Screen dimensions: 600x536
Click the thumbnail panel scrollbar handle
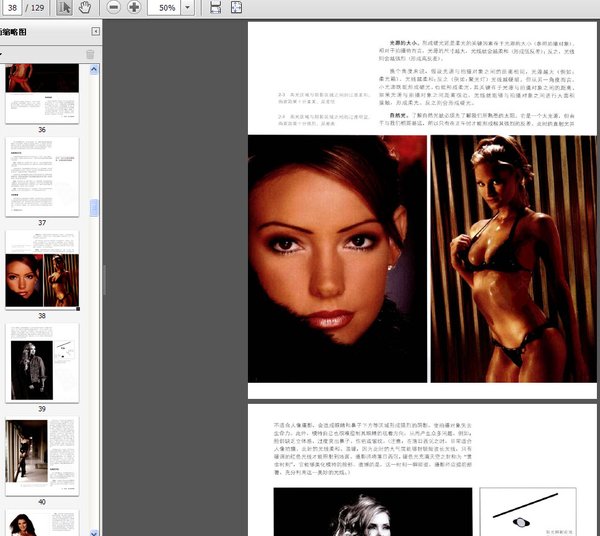pyautogui.click(x=95, y=207)
